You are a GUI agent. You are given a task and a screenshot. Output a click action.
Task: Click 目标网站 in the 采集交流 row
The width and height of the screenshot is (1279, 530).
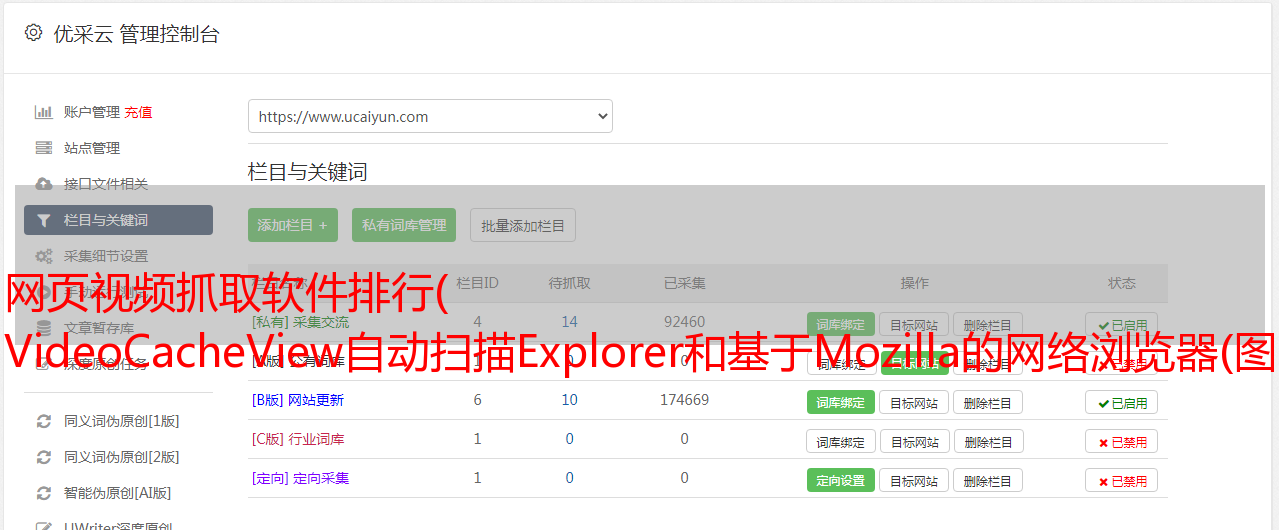(x=914, y=324)
